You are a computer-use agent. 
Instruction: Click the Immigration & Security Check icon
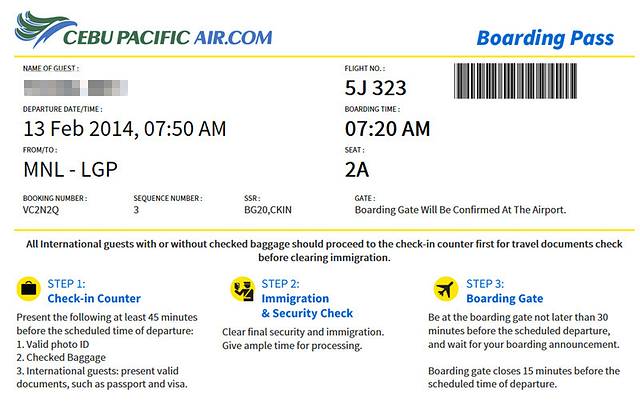[x=241, y=290]
